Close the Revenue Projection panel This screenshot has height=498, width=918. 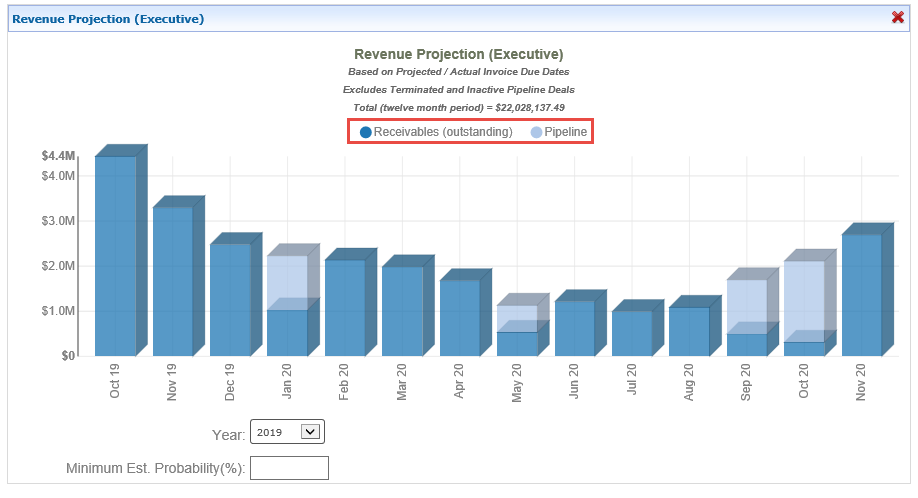tap(897, 17)
